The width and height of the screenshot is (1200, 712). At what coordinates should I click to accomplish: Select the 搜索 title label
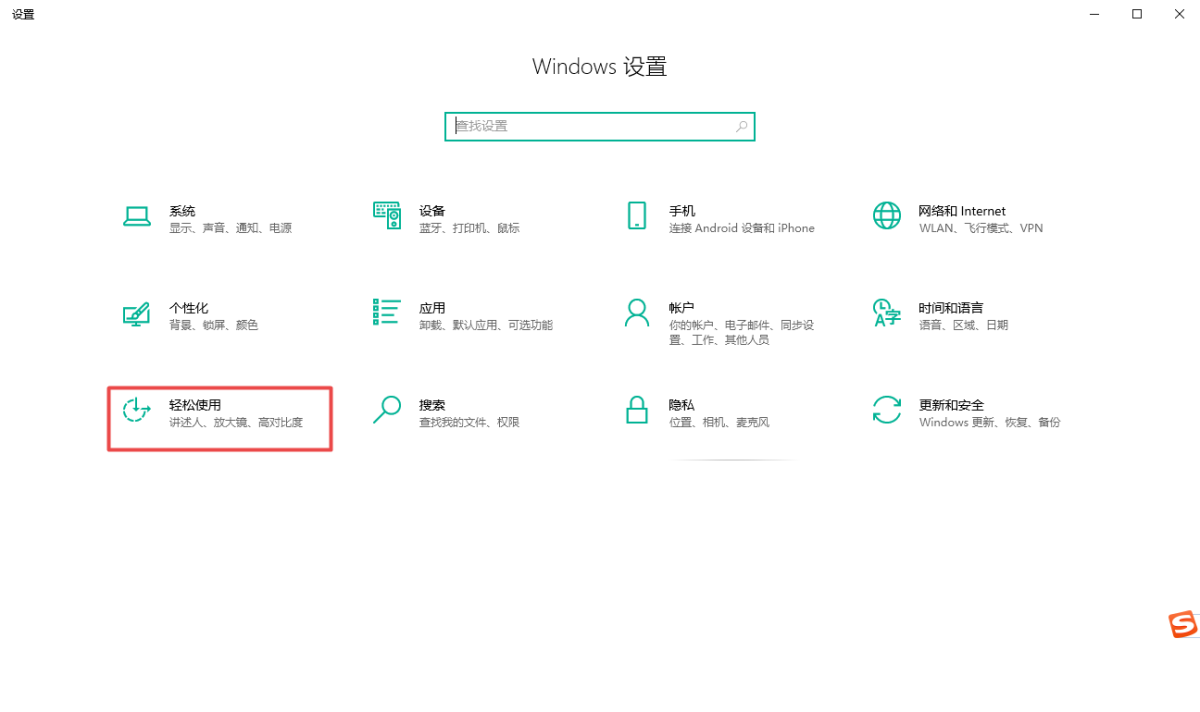432,405
